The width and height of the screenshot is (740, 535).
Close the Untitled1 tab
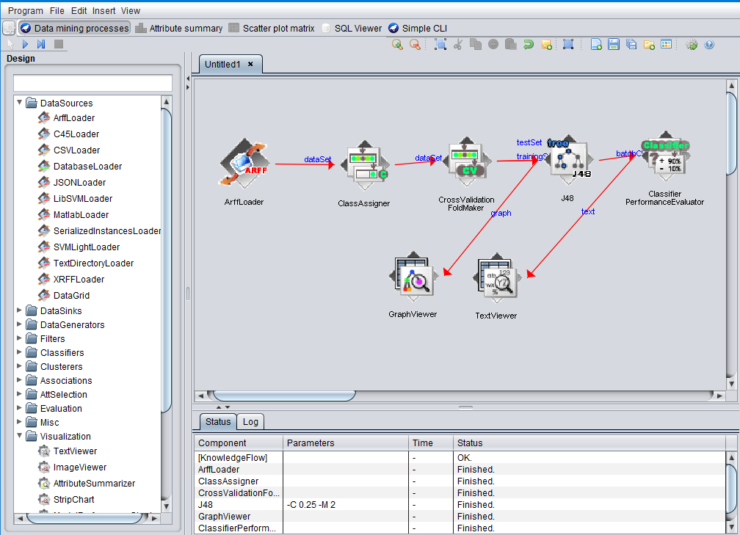[x=250, y=64]
